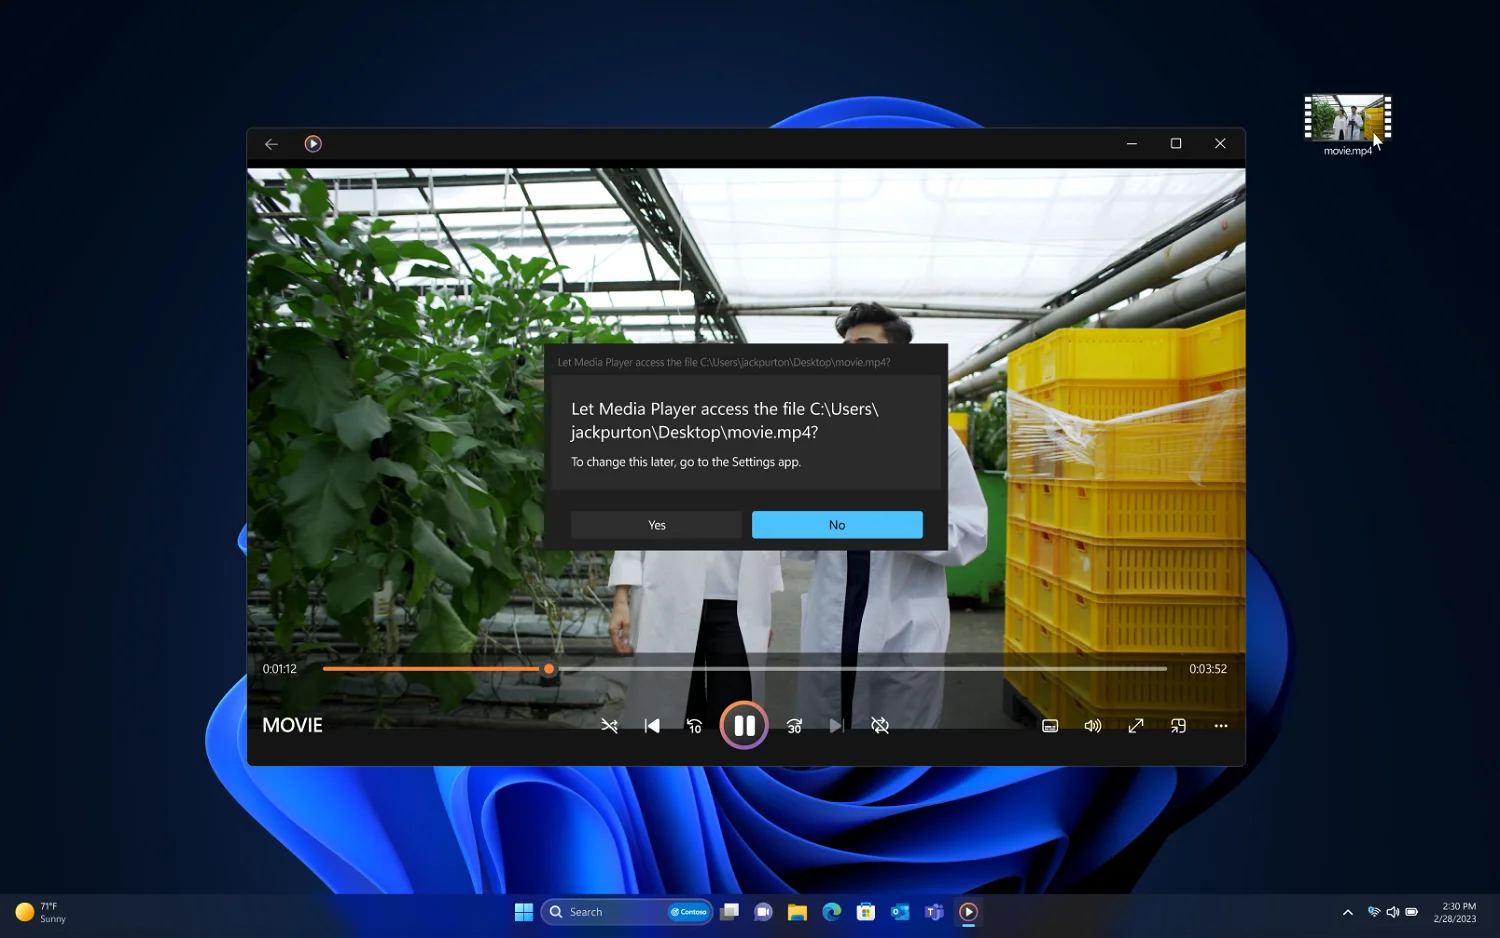Open network settings from the Wi-Fi icon

pyautogui.click(x=1374, y=912)
